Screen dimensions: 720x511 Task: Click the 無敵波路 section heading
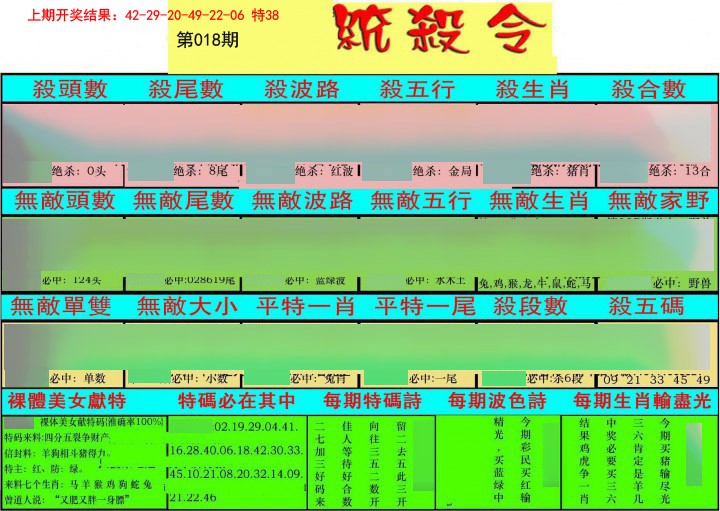[x=302, y=201]
